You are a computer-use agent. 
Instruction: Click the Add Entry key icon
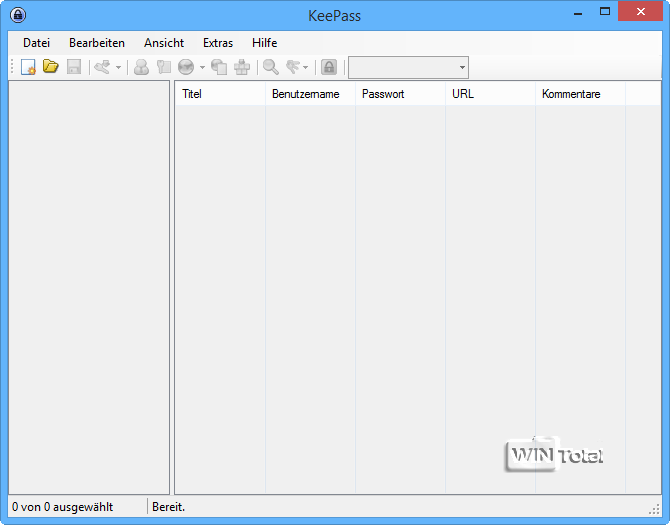tap(103, 67)
